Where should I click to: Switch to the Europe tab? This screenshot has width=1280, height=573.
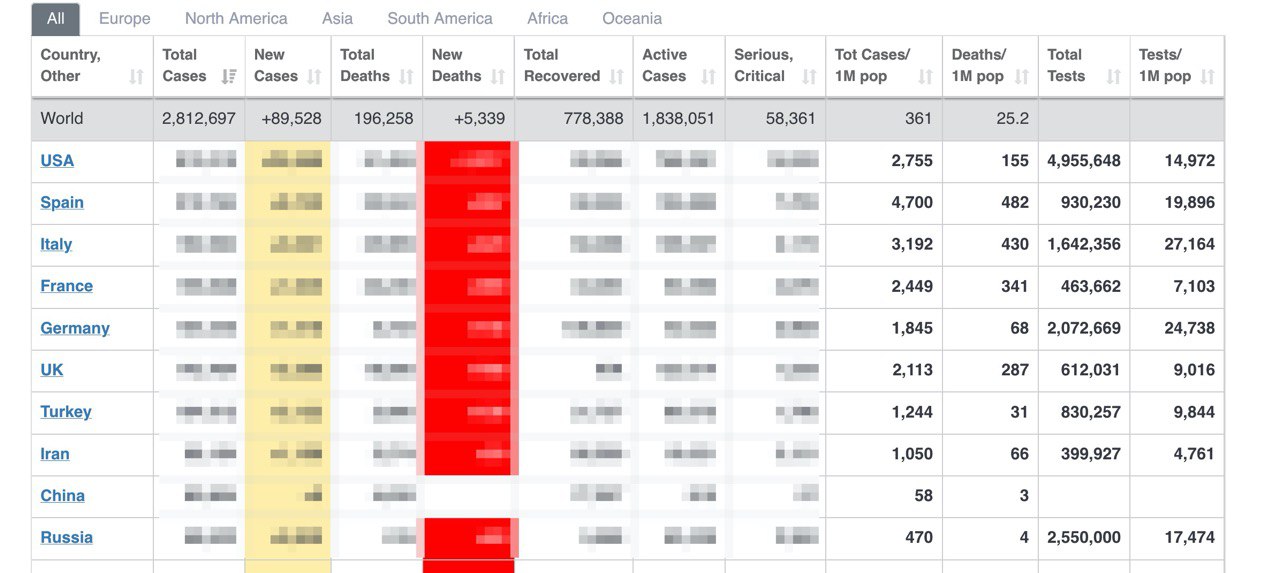125,18
